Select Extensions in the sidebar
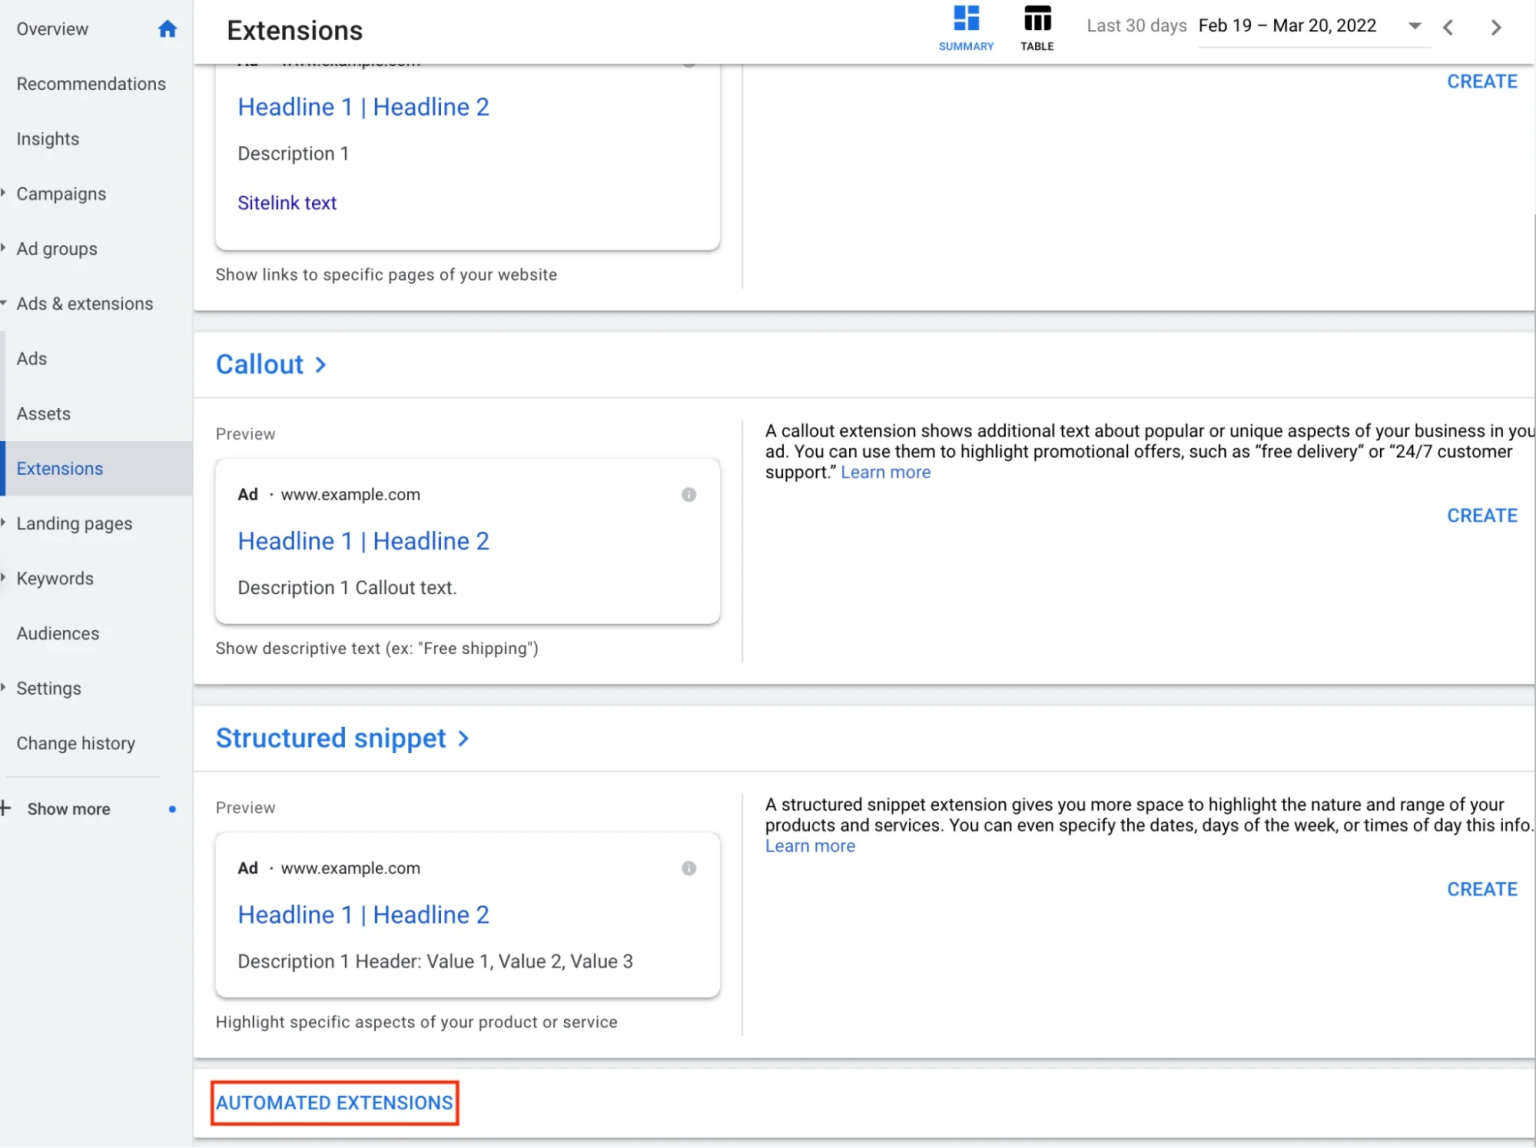 point(59,468)
